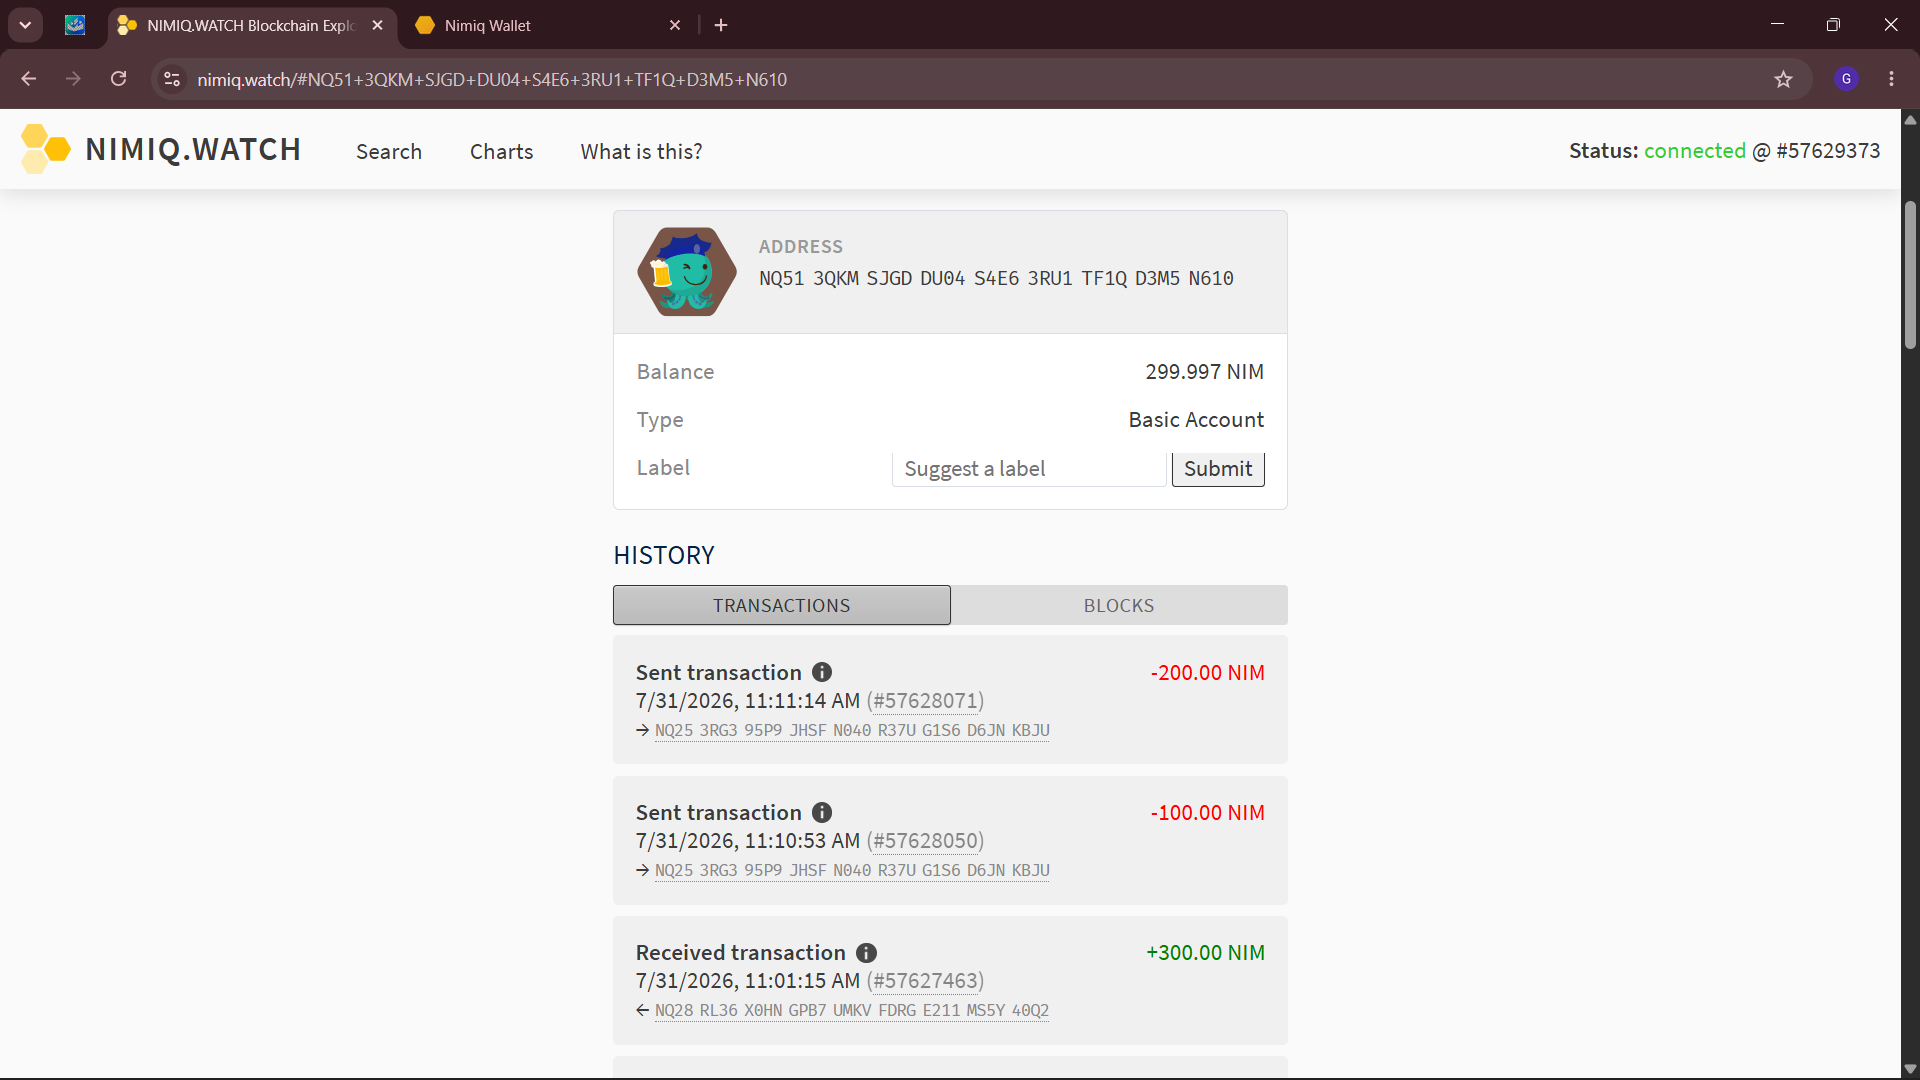
Task: Click the timestamp 7/31/2026, 11:01:15 AM
Action: click(x=748, y=981)
